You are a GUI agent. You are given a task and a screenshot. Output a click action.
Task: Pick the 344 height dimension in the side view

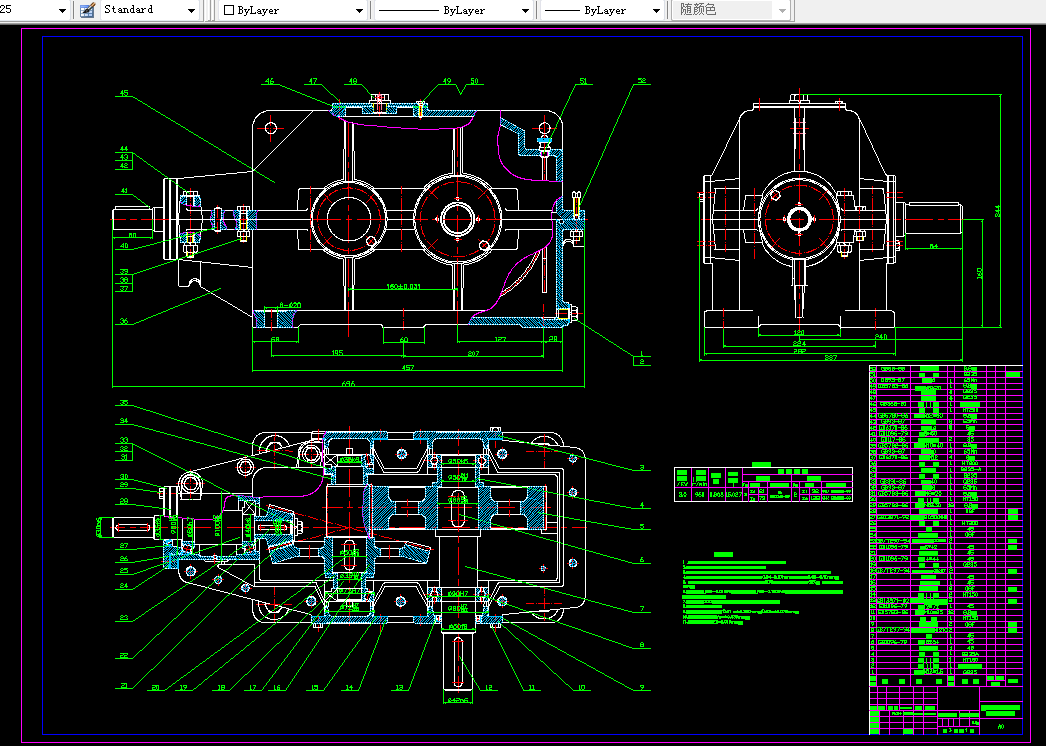pyautogui.click(x=998, y=210)
